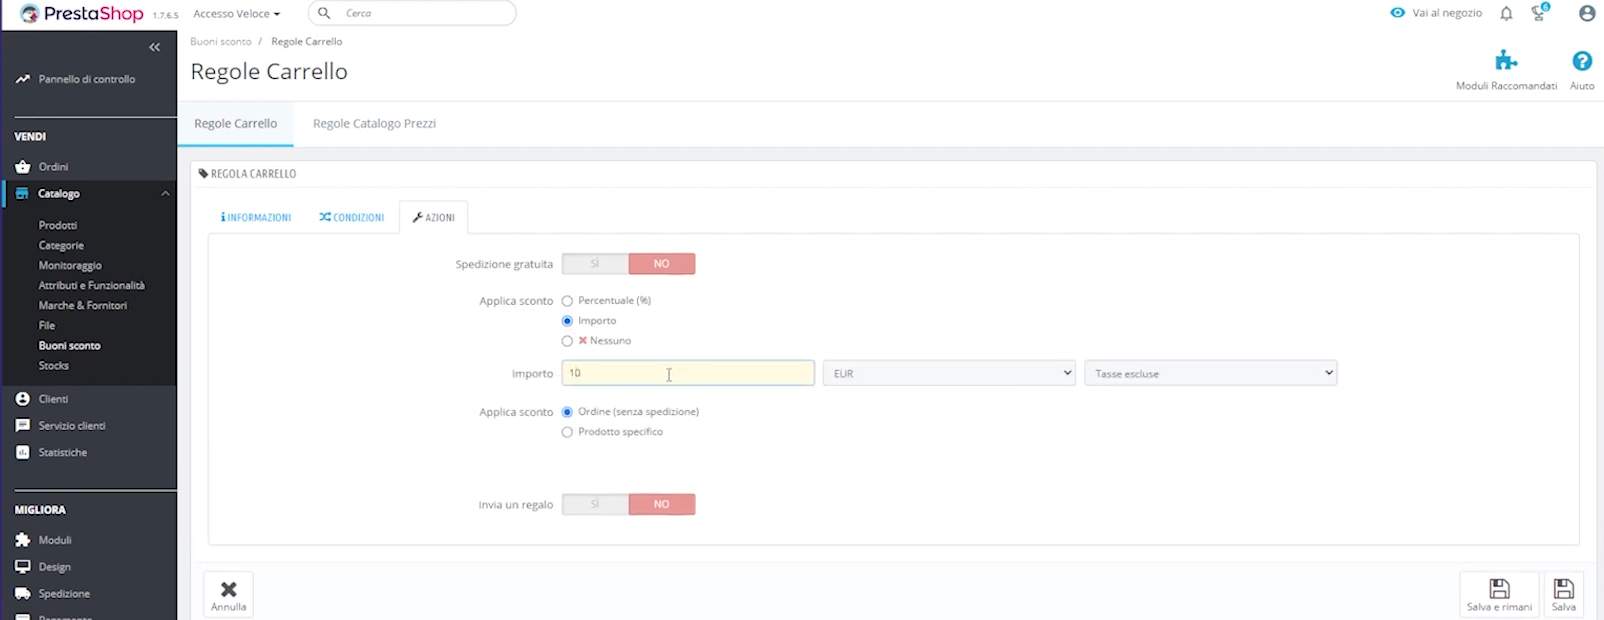
Task: Enable Spedizione gratuita with SI toggle
Action: pos(595,264)
